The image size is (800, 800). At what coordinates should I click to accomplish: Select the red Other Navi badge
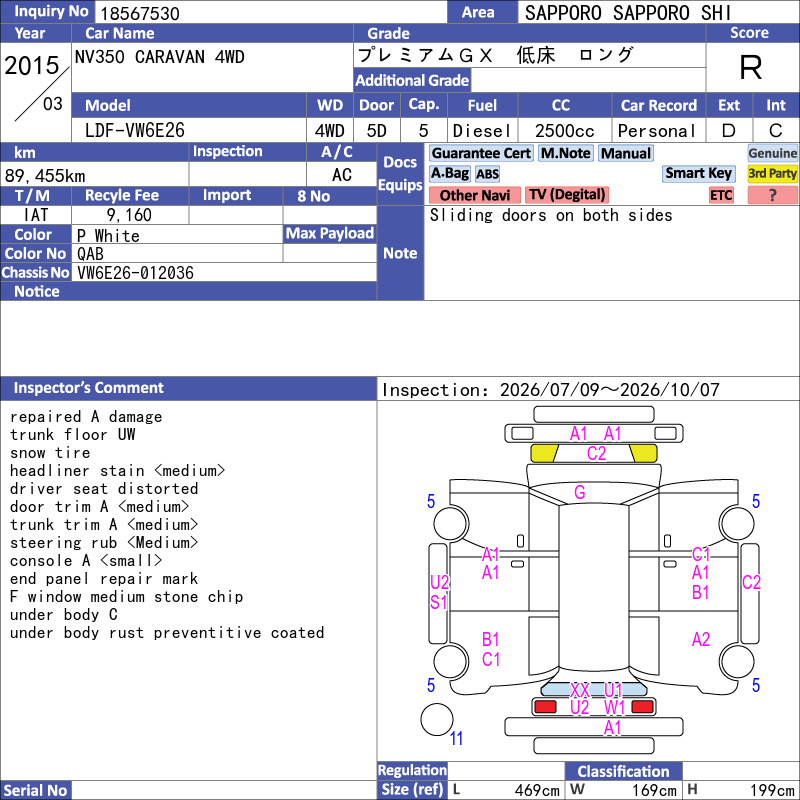point(474,195)
